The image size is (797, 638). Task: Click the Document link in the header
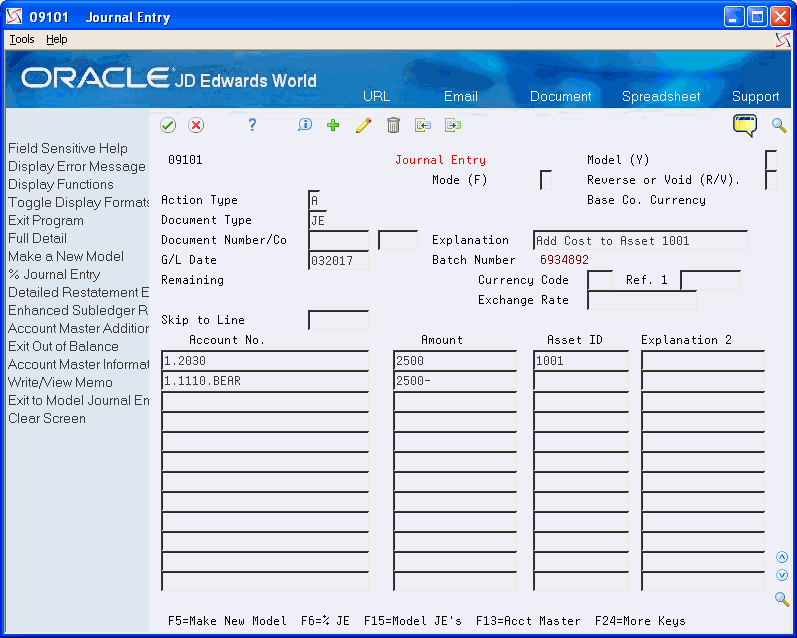(x=560, y=97)
